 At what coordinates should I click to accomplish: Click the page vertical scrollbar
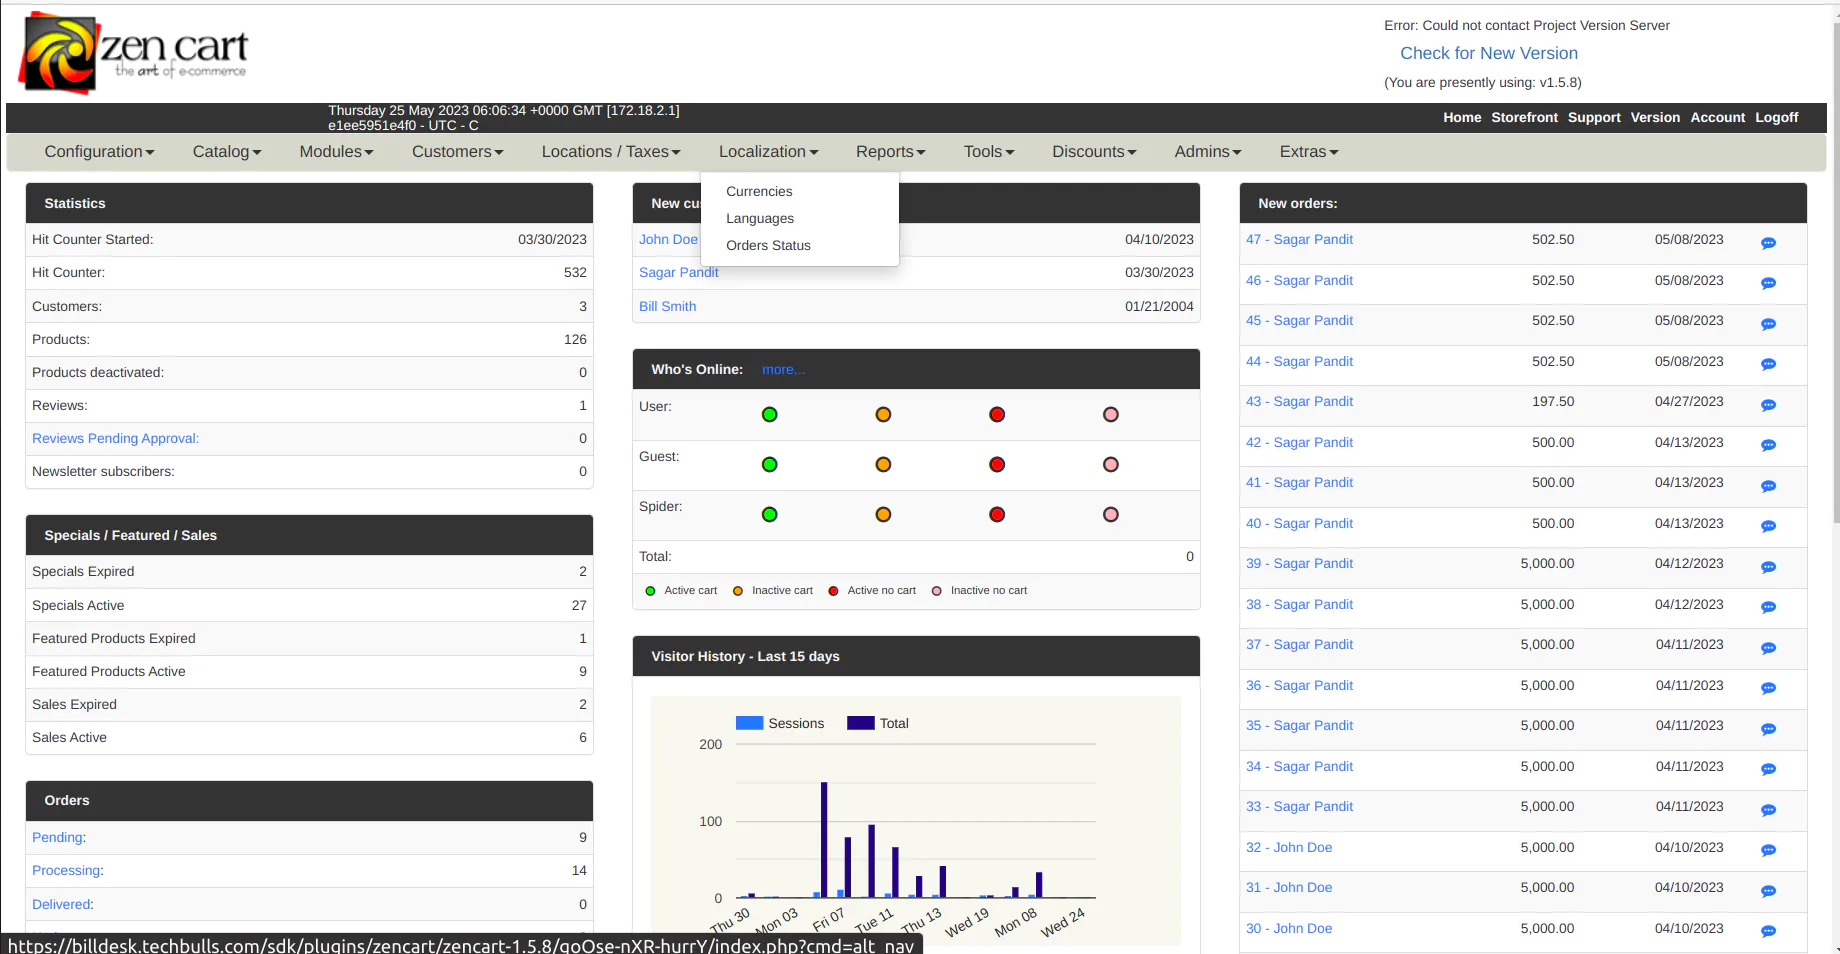click(1835, 272)
